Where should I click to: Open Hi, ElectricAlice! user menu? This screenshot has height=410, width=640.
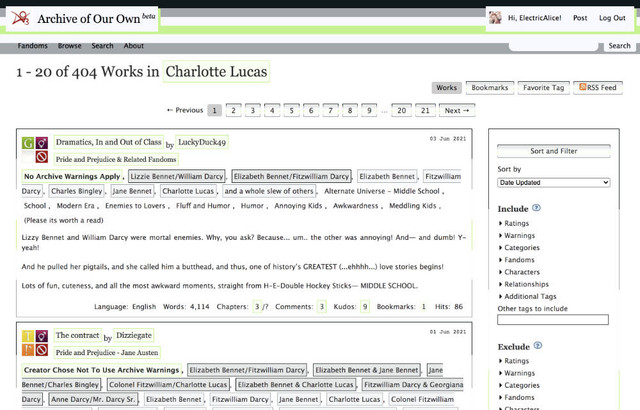534,18
